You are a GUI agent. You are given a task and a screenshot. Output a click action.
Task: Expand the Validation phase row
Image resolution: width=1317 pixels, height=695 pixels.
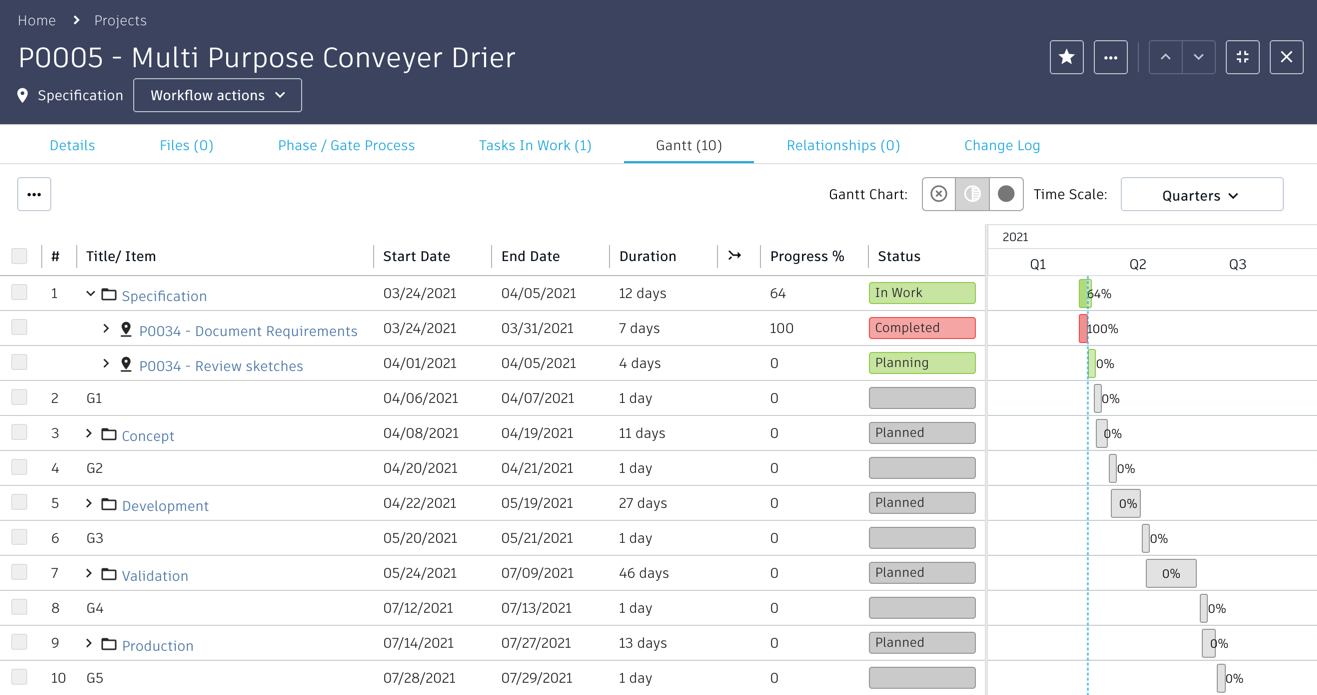(x=89, y=574)
